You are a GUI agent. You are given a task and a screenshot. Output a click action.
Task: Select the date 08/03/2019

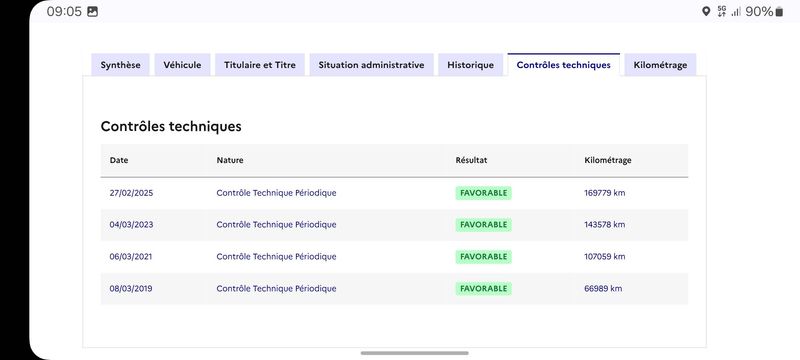(x=131, y=289)
